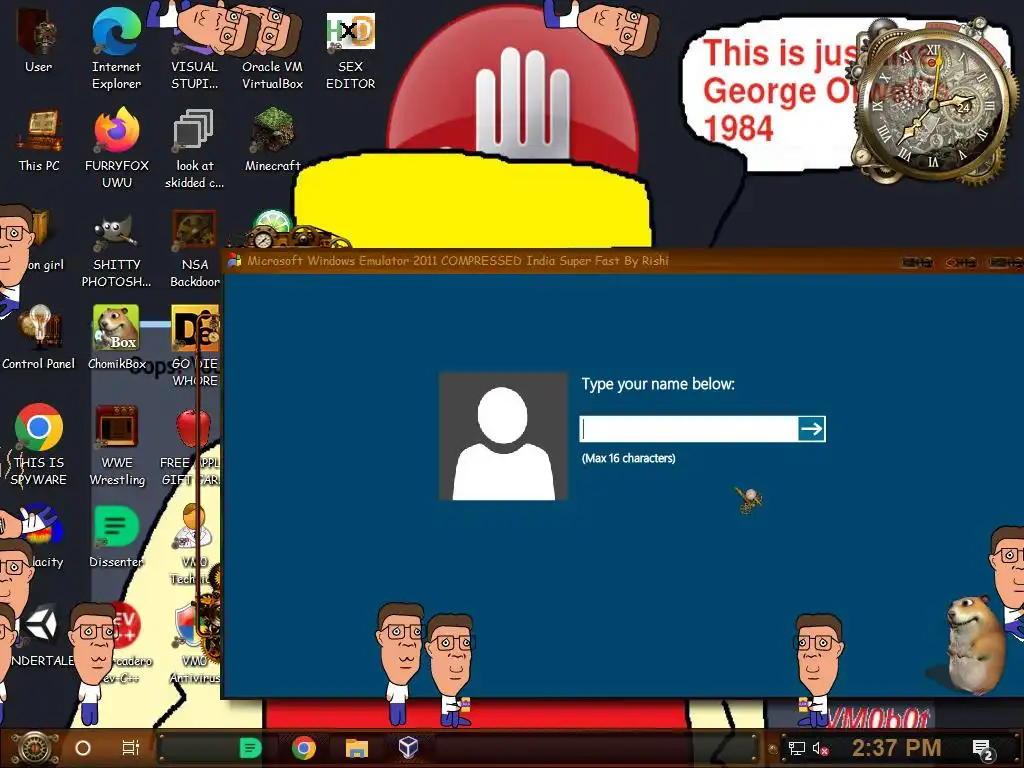This screenshot has height=768, width=1024.
Task: Open Internet Explorer Edge desktop icon
Action: (x=116, y=47)
